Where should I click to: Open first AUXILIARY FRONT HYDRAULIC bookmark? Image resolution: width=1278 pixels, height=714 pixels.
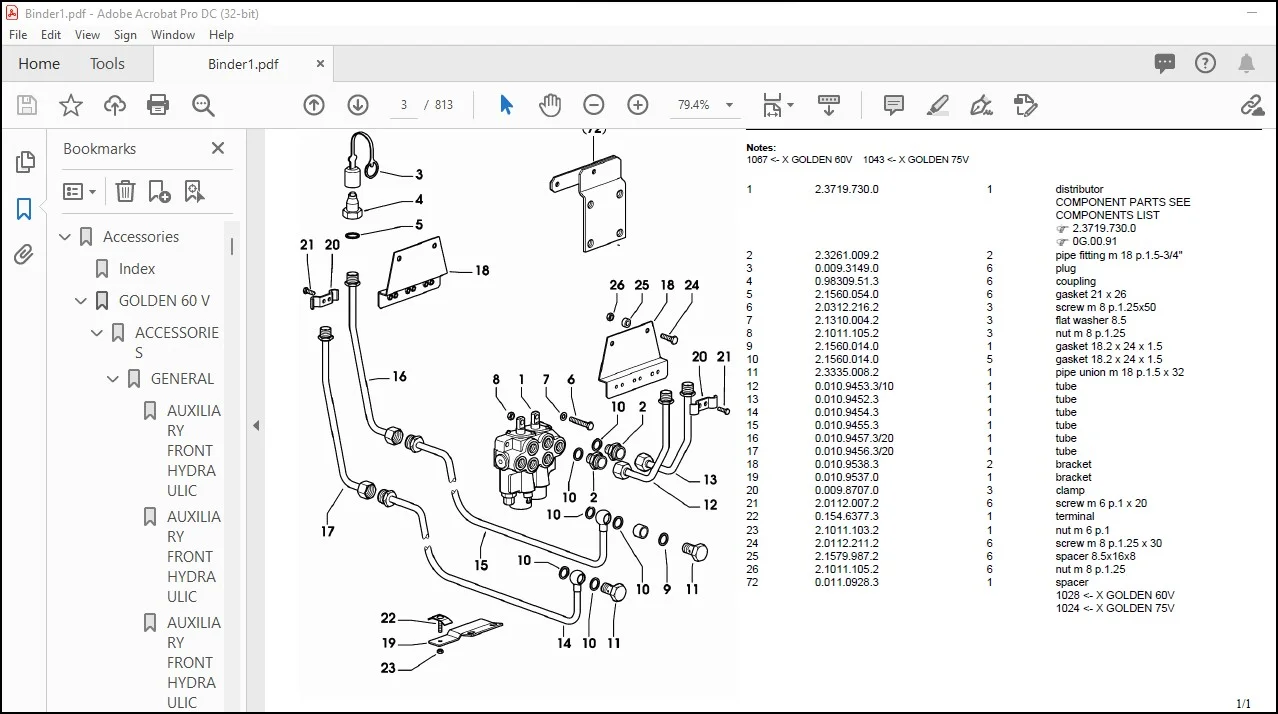(194, 450)
